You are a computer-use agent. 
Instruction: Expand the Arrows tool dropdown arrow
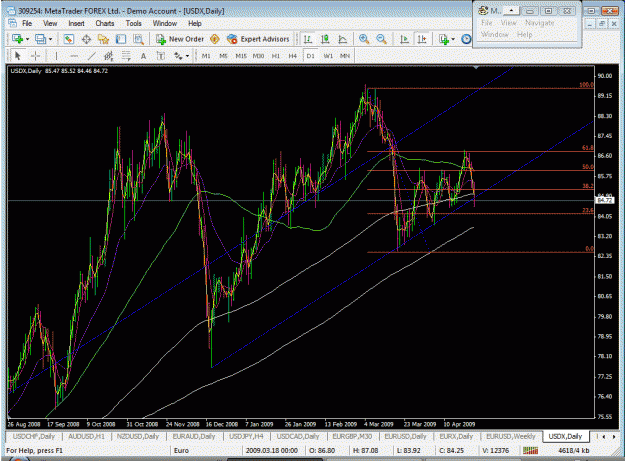(x=187, y=56)
